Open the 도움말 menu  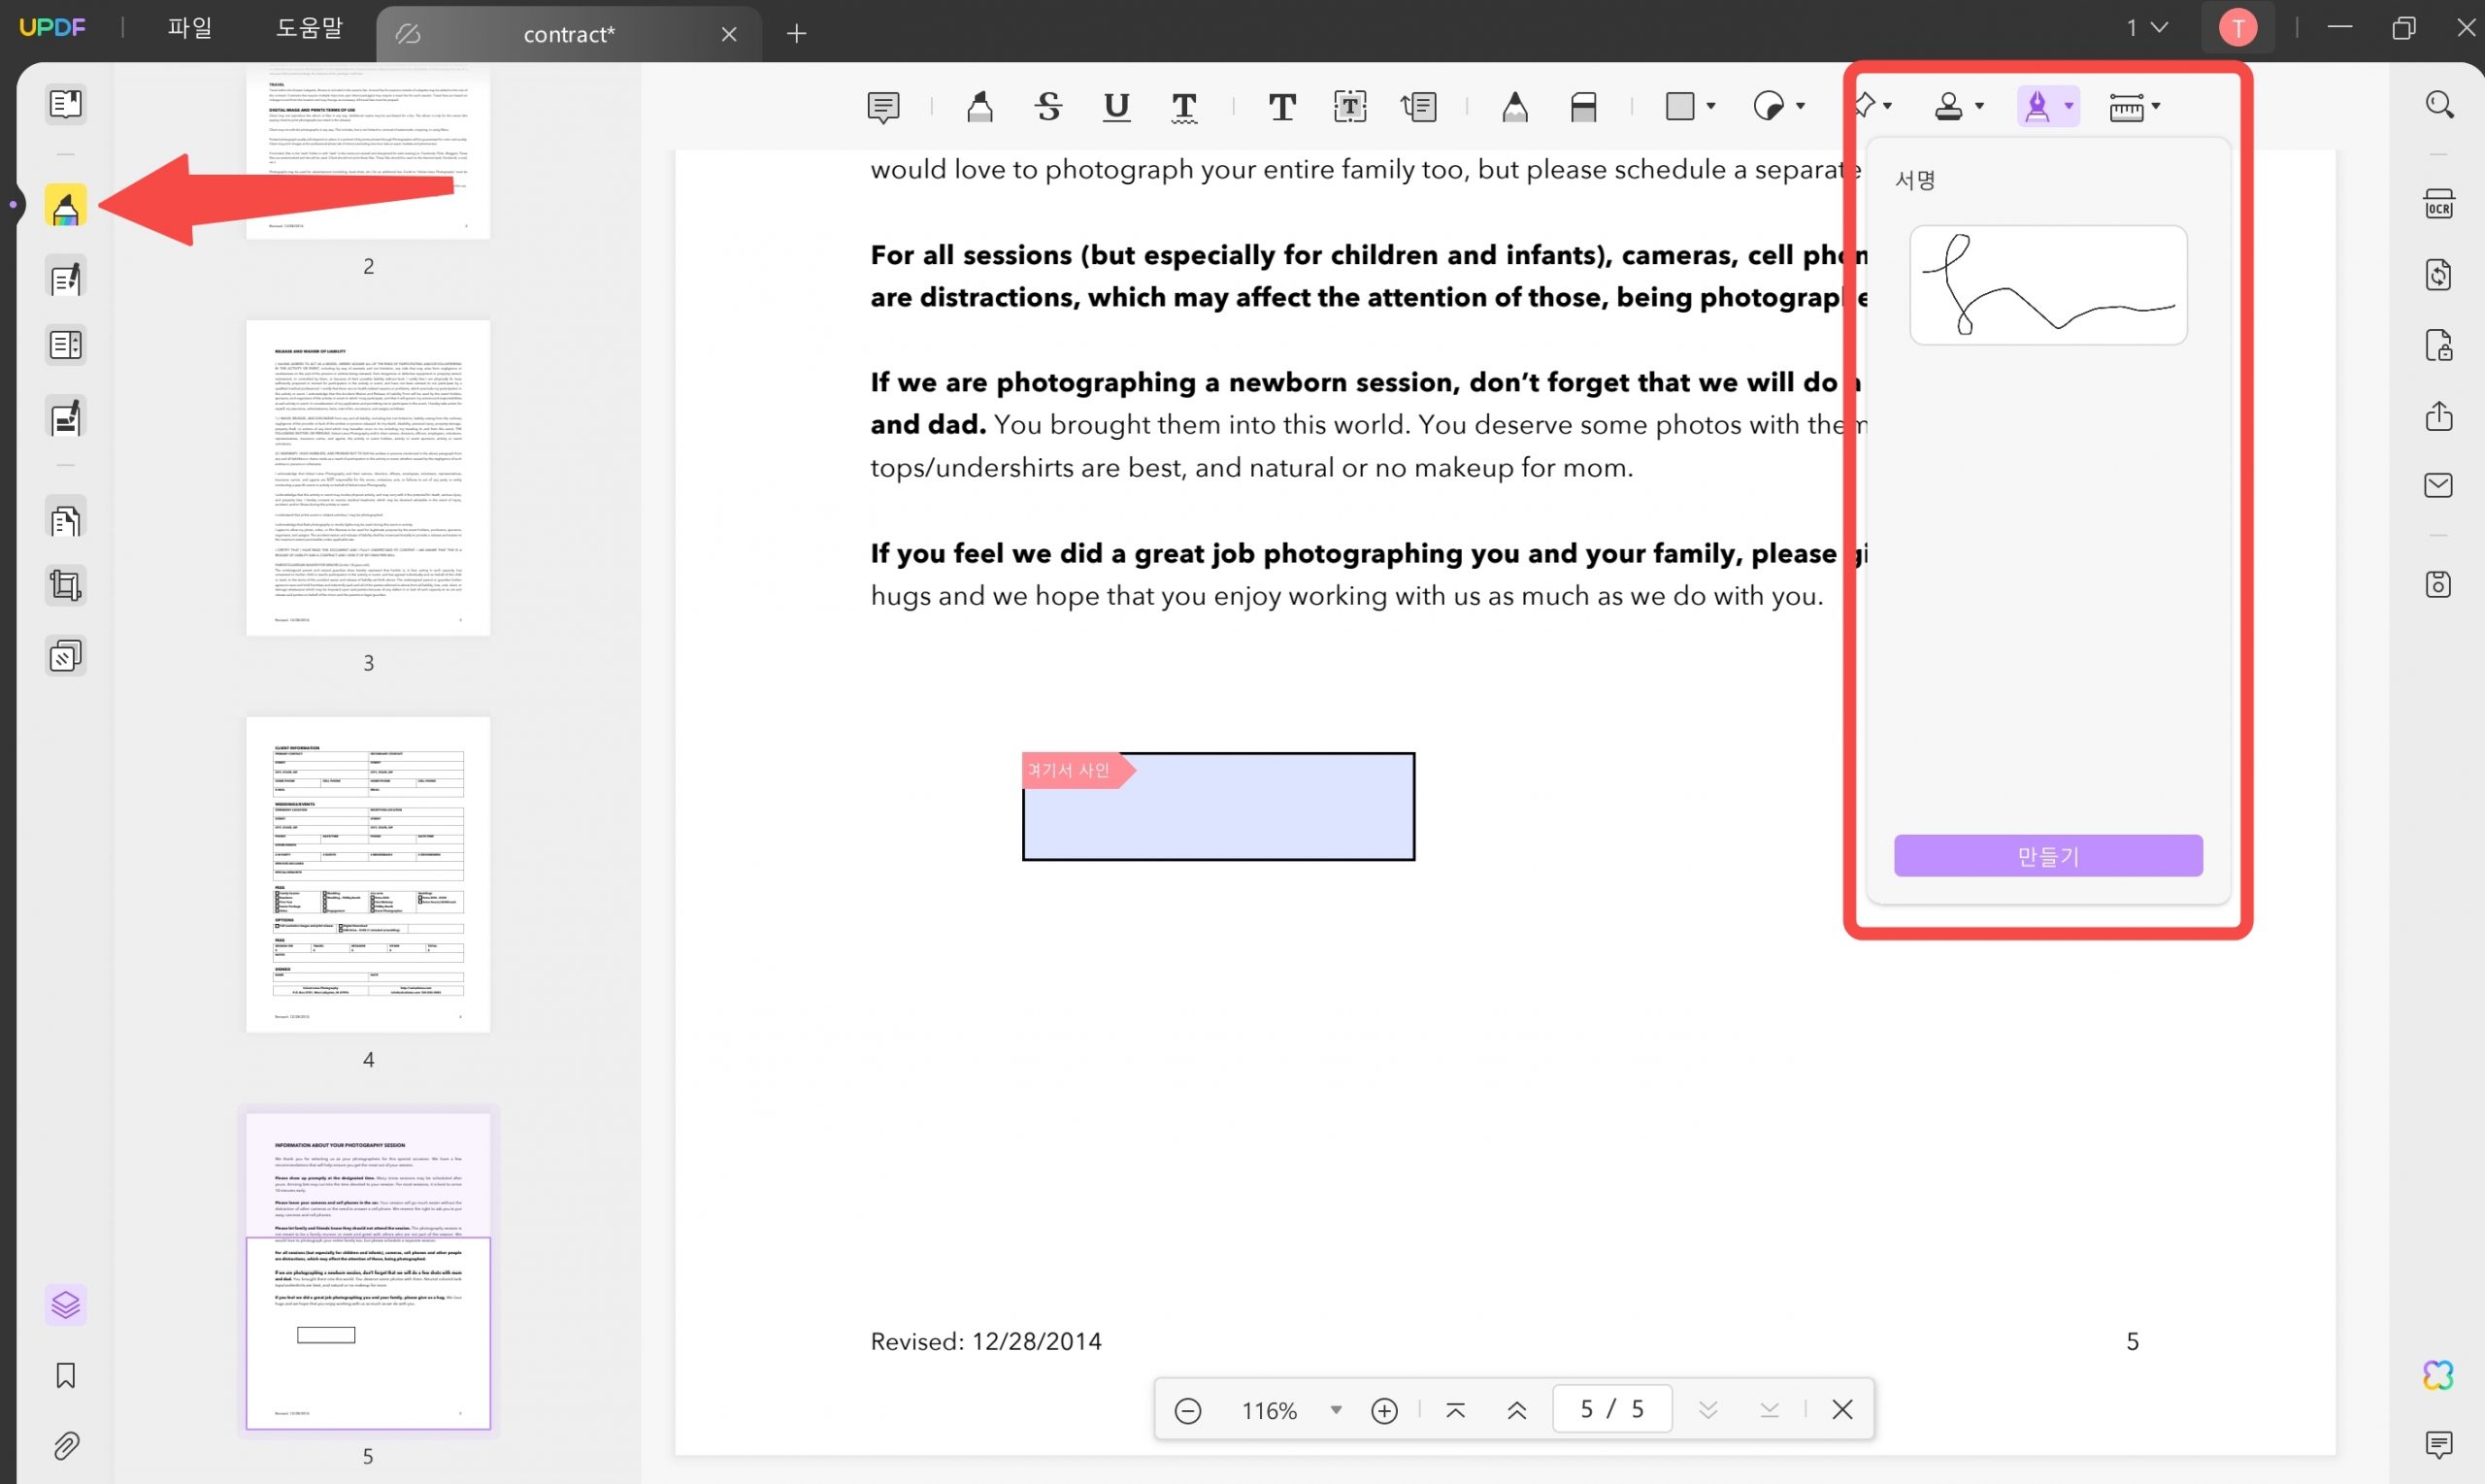point(309,28)
